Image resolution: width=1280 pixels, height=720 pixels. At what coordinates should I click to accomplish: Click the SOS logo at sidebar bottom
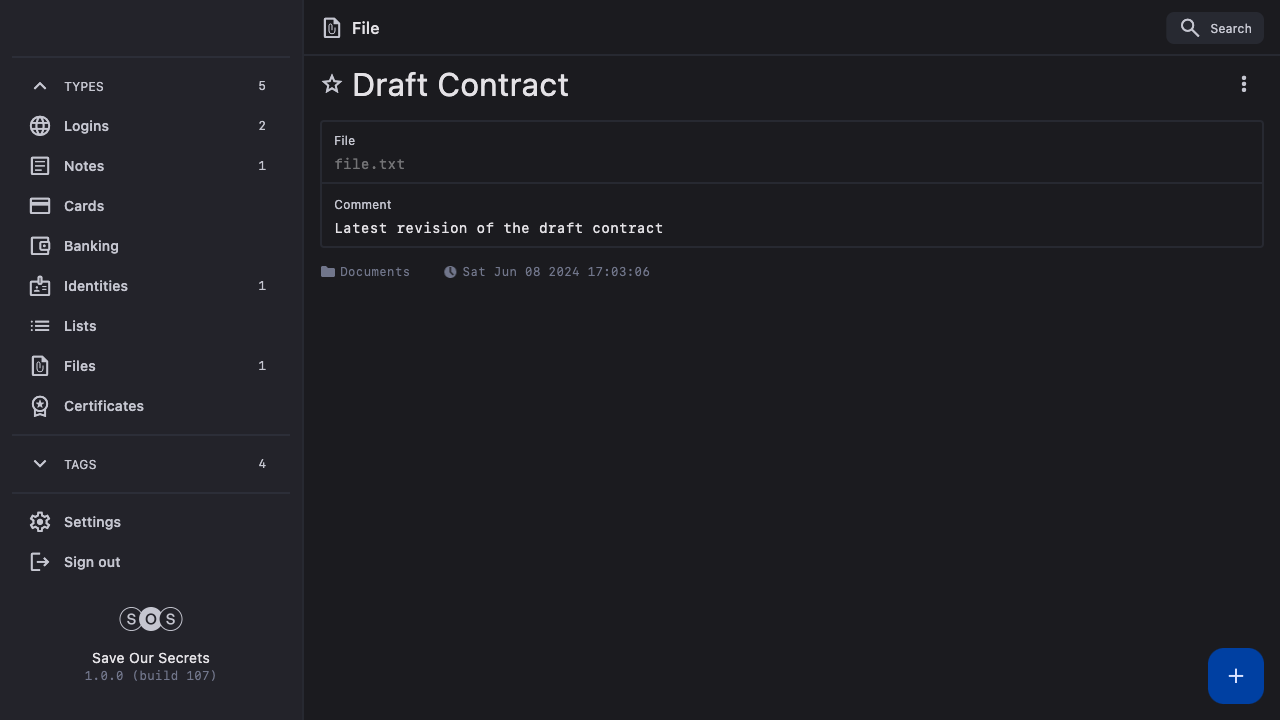point(151,619)
